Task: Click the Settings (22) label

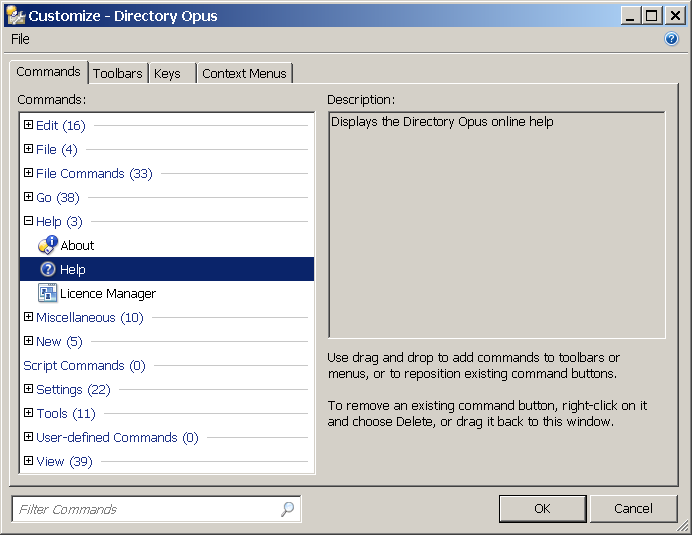Action: coord(73,389)
